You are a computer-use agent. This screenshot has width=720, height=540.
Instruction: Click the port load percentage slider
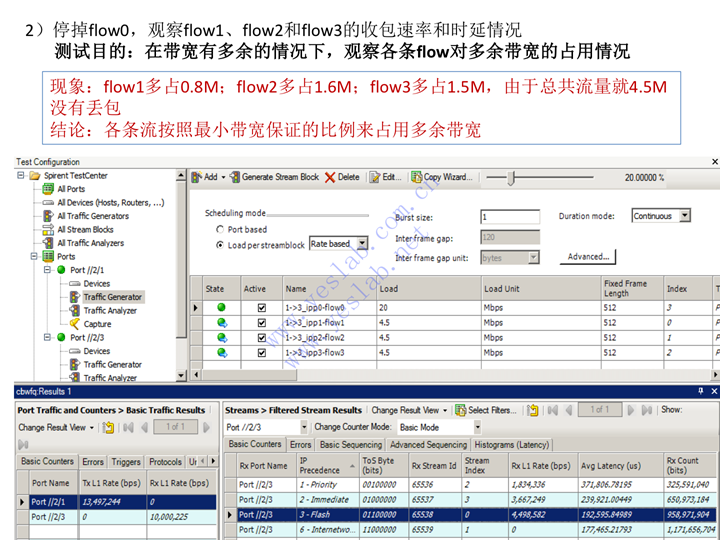[513, 177]
